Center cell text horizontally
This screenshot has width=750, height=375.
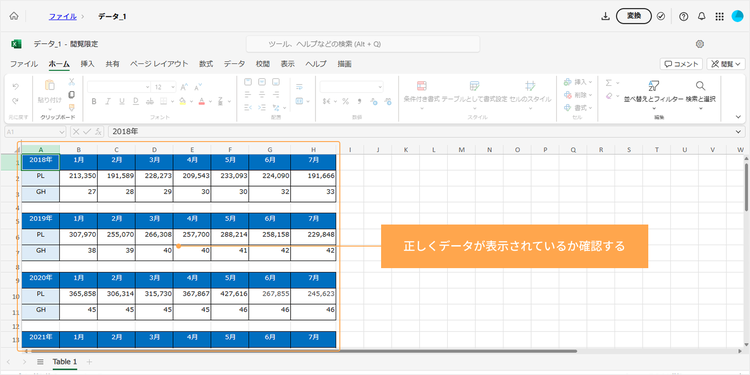pos(262,95)
